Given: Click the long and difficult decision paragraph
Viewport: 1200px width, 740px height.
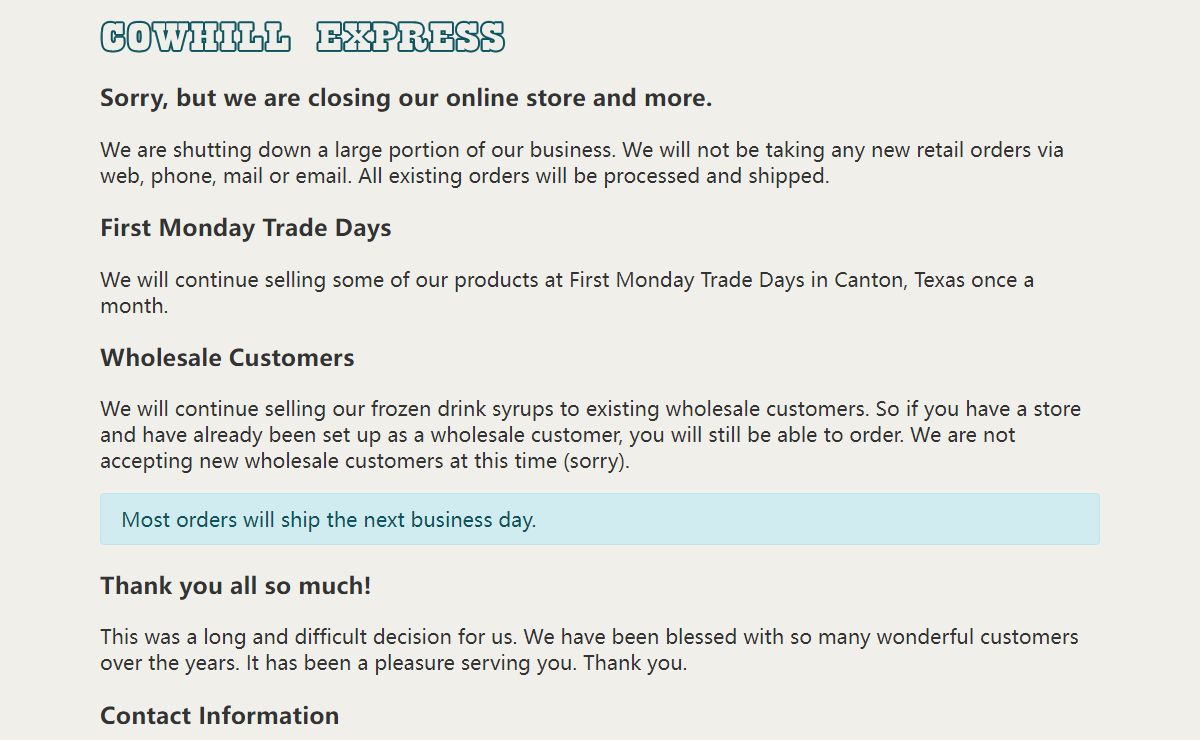Looking at the screenshot, I should click(589, 650).
